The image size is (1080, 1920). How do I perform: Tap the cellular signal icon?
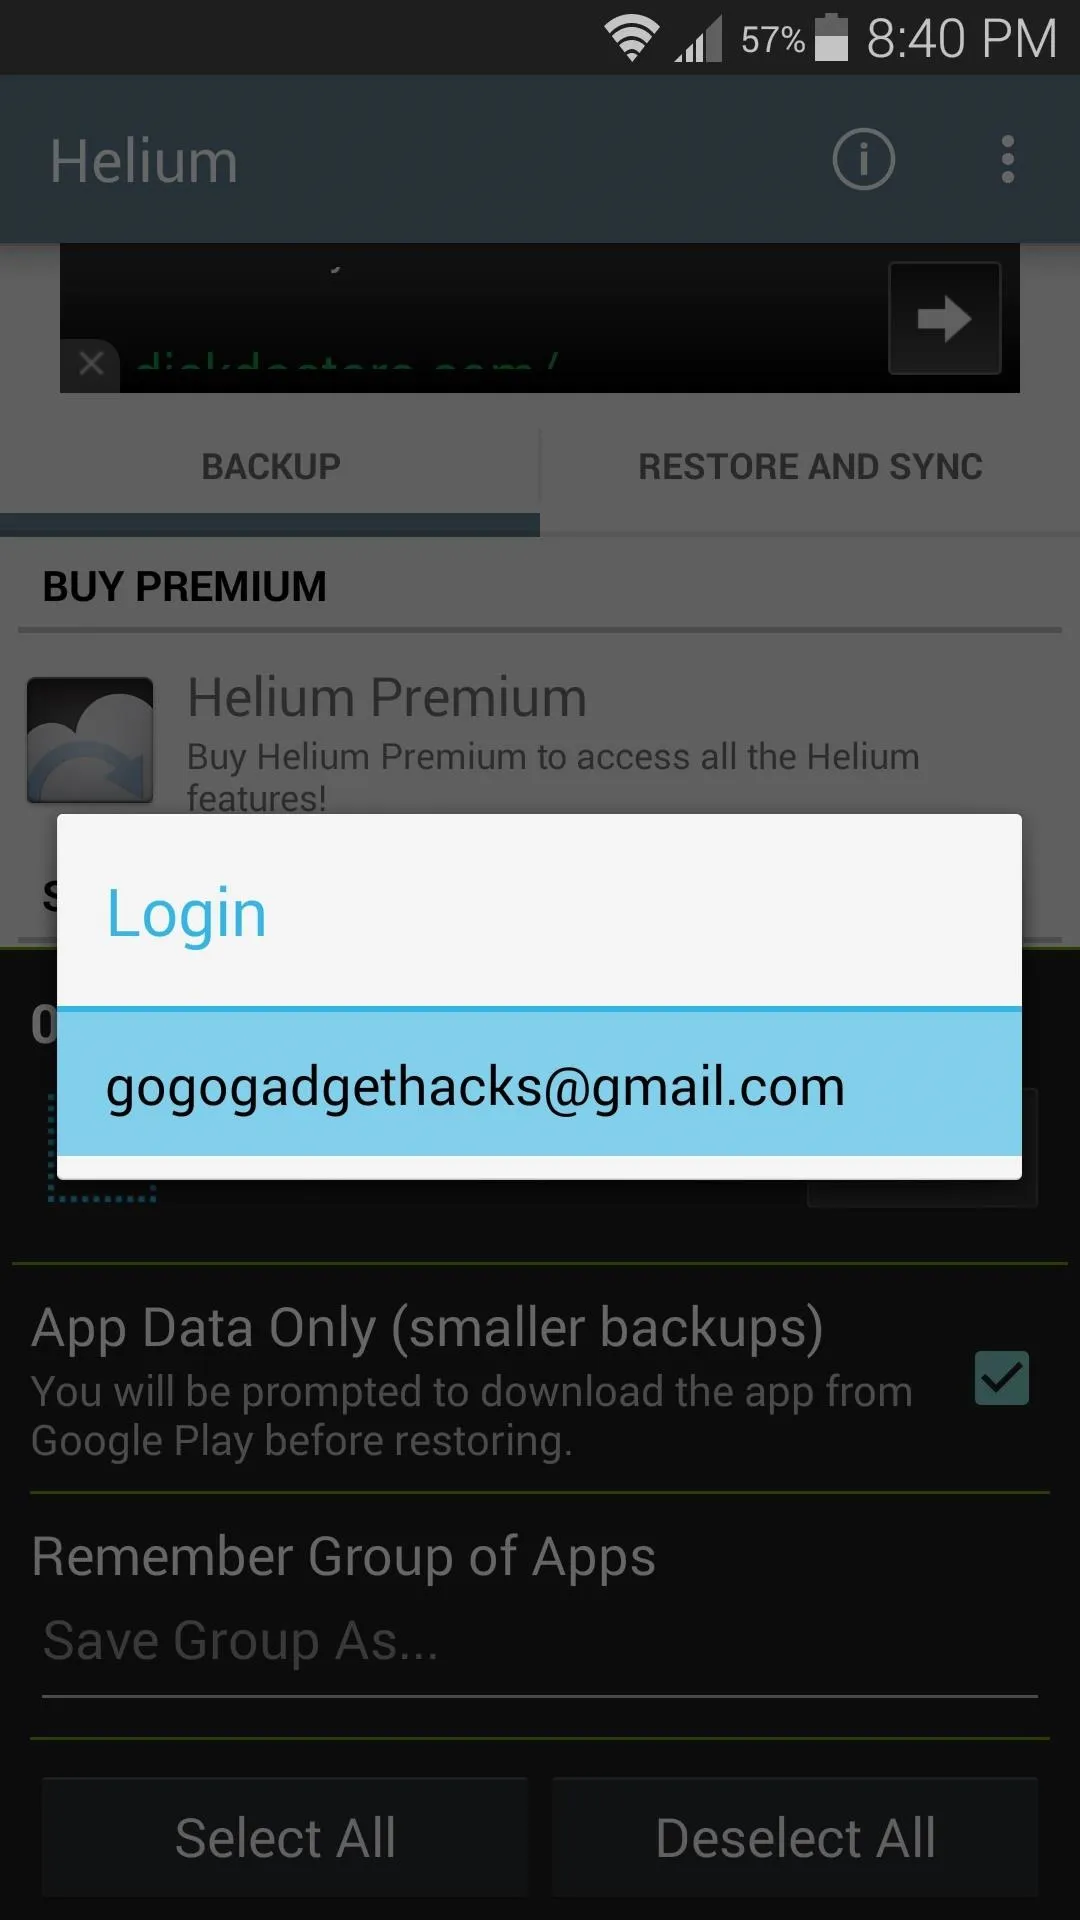coord(698,40)
